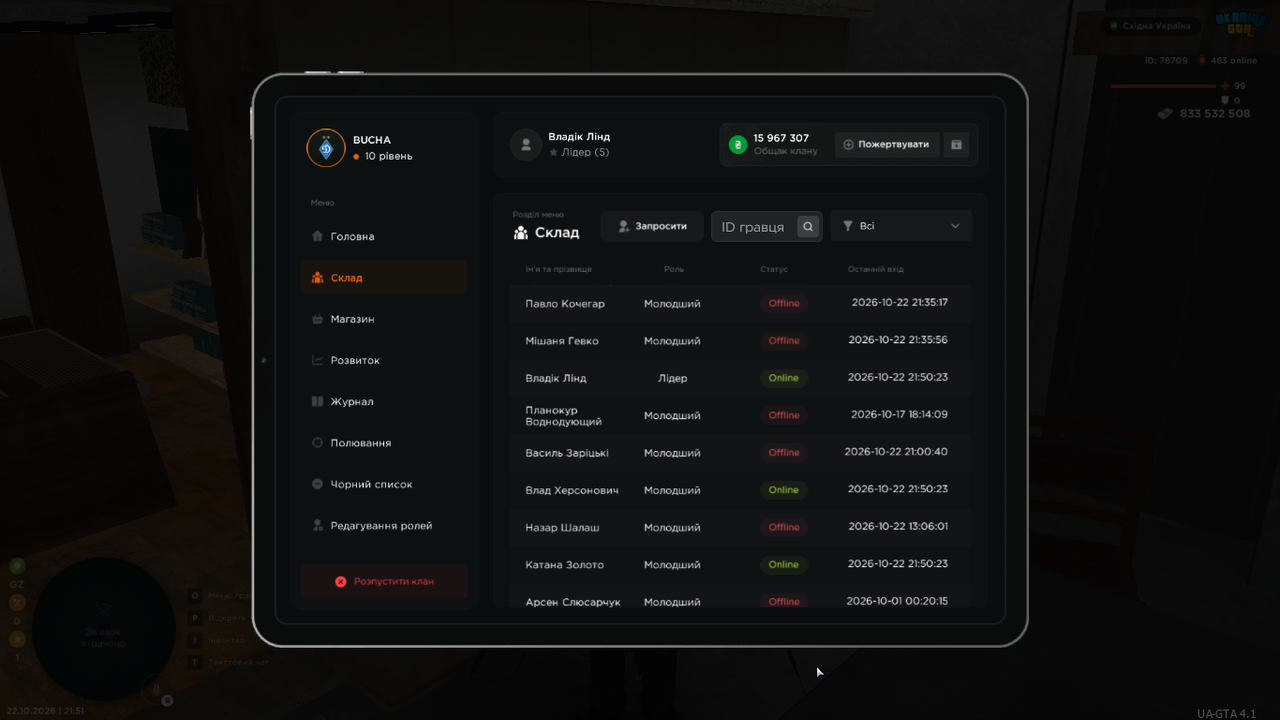Click the Східна Україна server label
The width and height of the screenshot is (1280, 720).
coord(1156,26)
